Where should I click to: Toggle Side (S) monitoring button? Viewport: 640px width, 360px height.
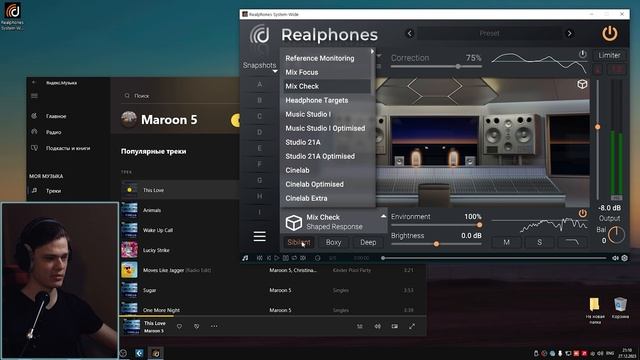(539, 242)
